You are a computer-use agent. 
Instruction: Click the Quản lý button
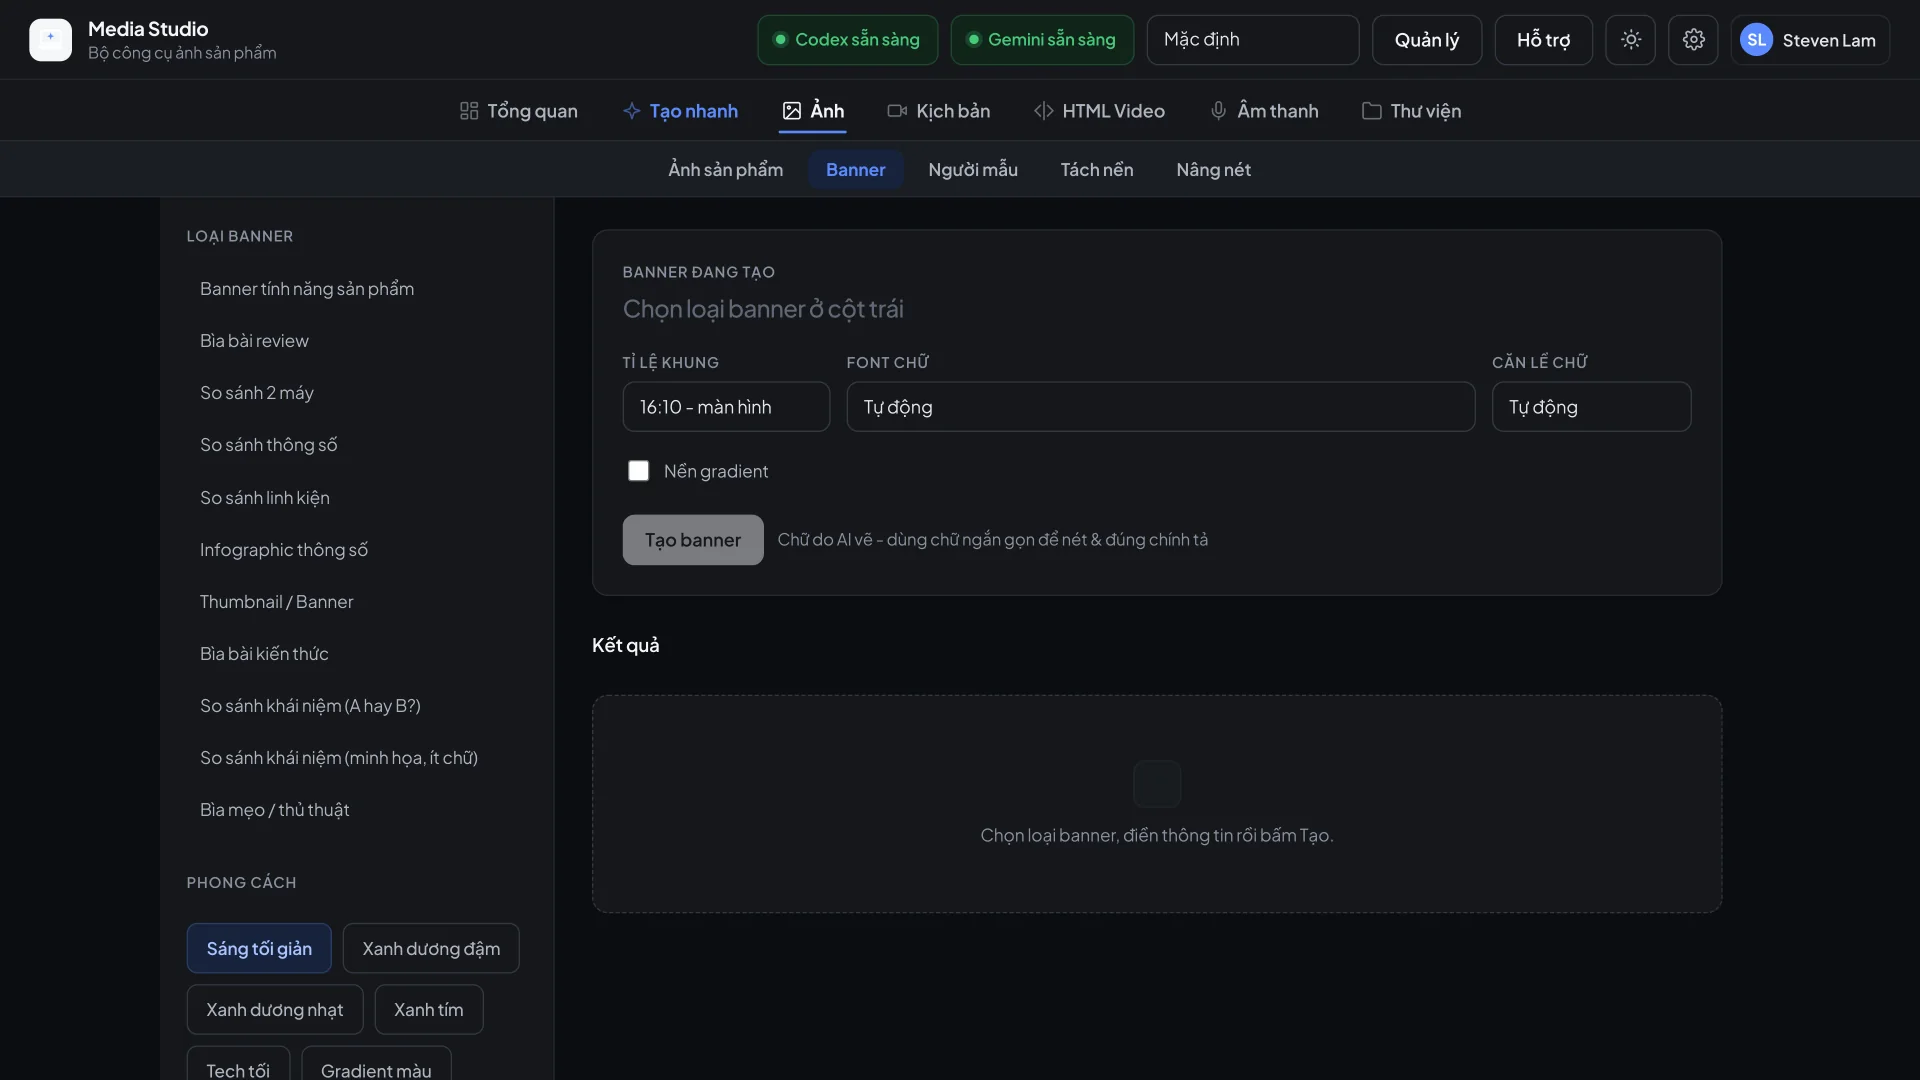(1427, 40)
